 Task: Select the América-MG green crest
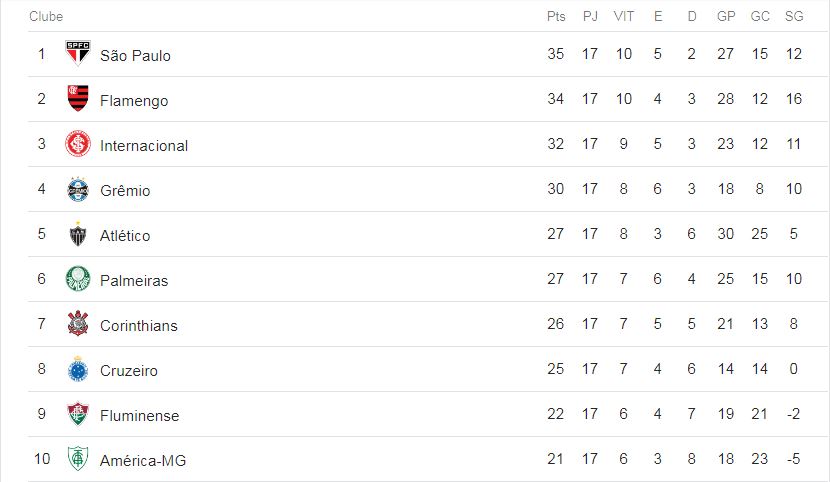(x=78, y=459)
